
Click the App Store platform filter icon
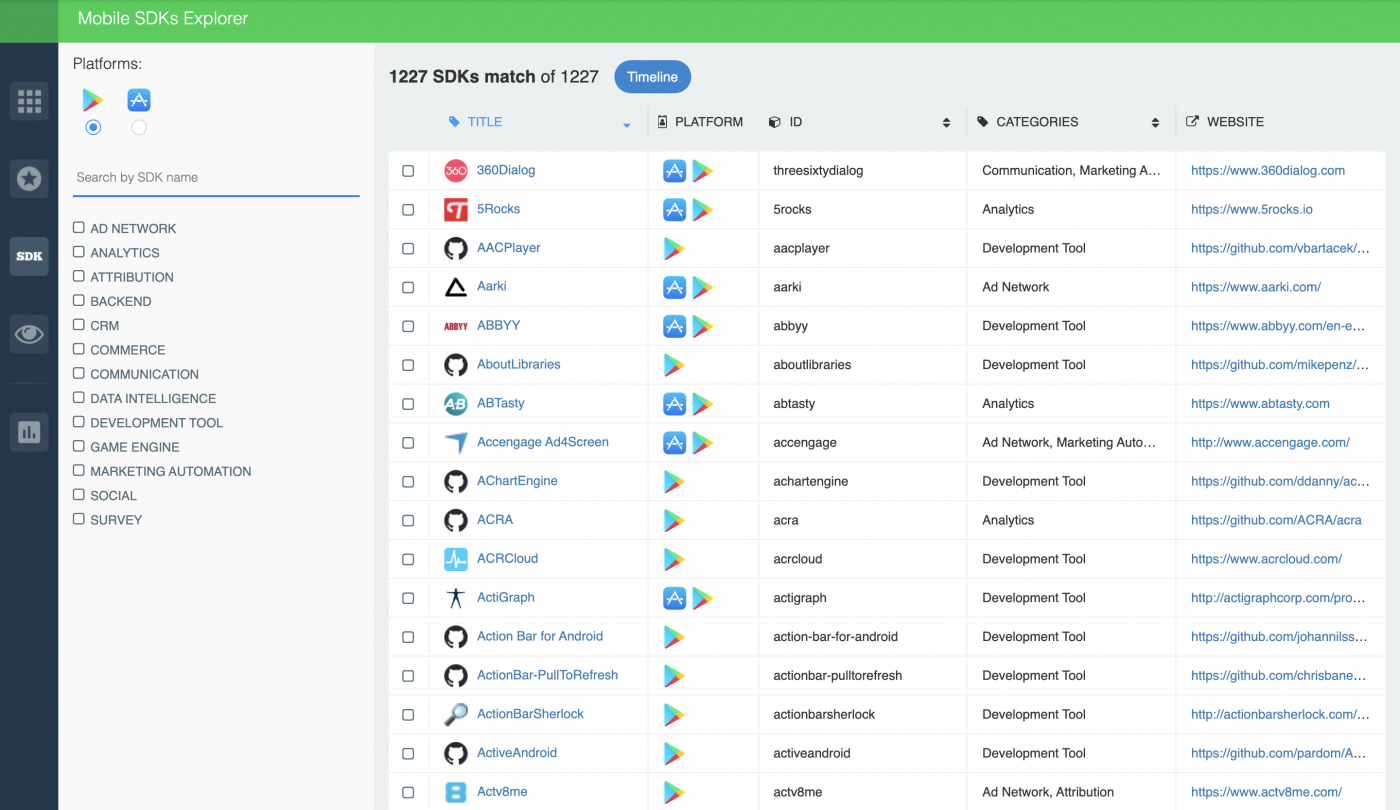point(139,100)
